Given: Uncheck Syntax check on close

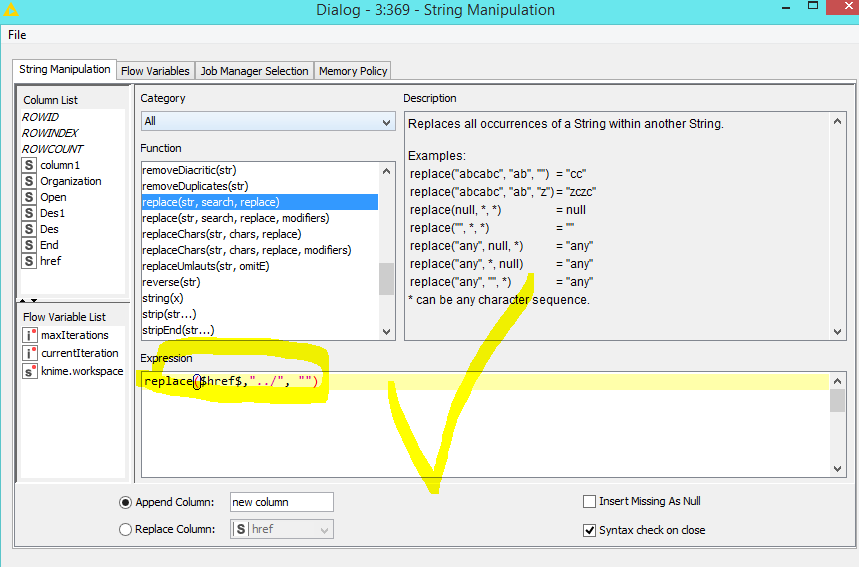Looking at the screenshot, I should (x=589, y=530).
